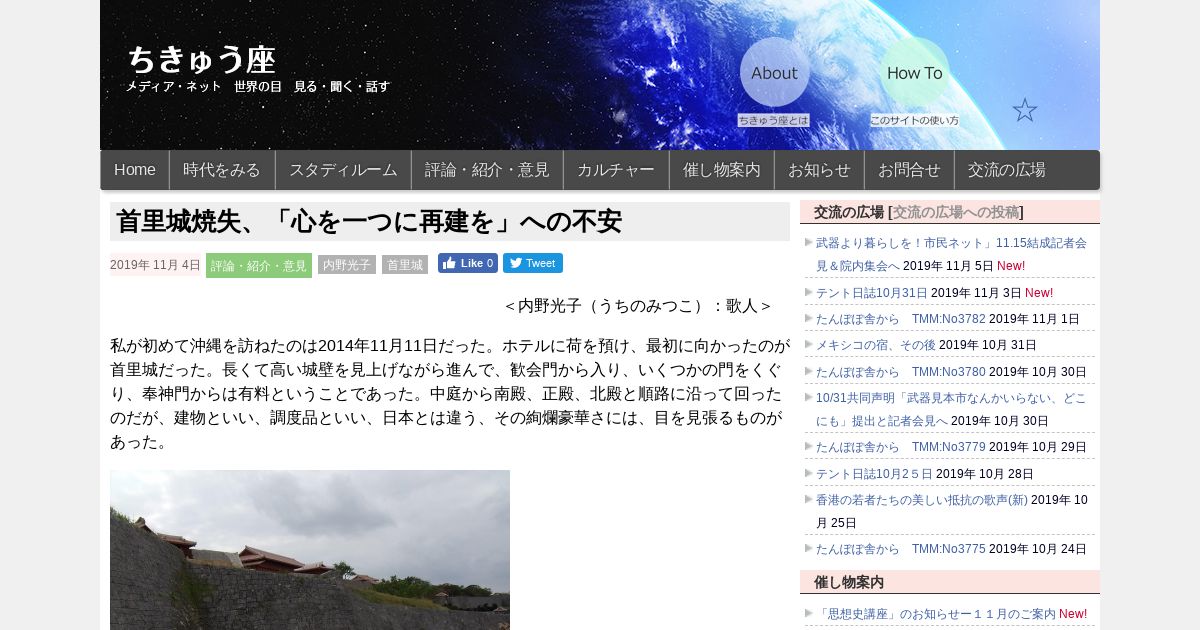Open the スタディルーム menu item
Image resolution: width=1200 pixels, height=630 pixels.
click(343, 170)
